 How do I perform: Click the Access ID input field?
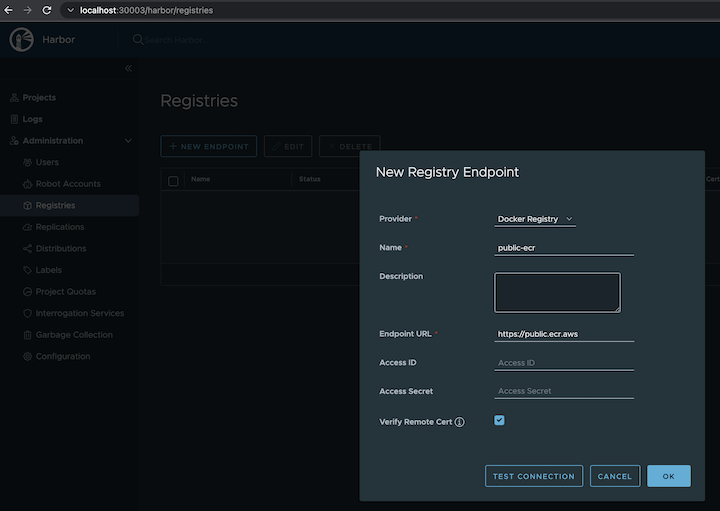564,363
